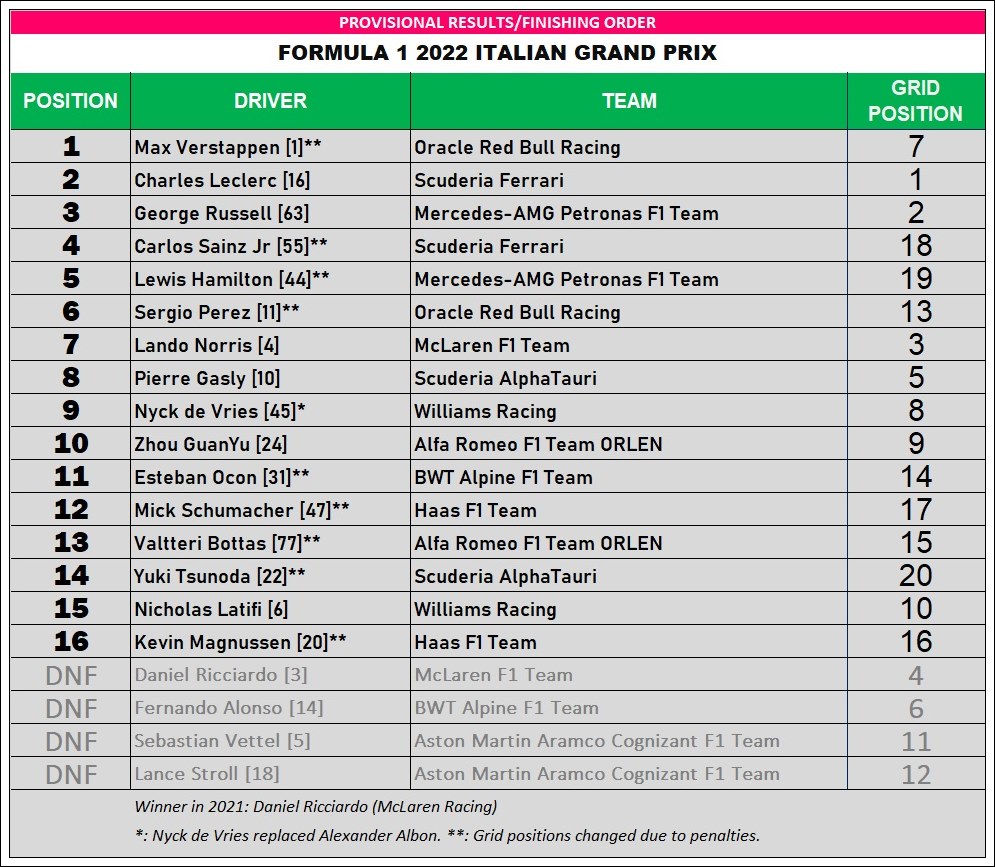Select the McLaren F1 Team cell for Lando Norris
Viewport: 995px width, 867px height.
(x=492, y=345)
